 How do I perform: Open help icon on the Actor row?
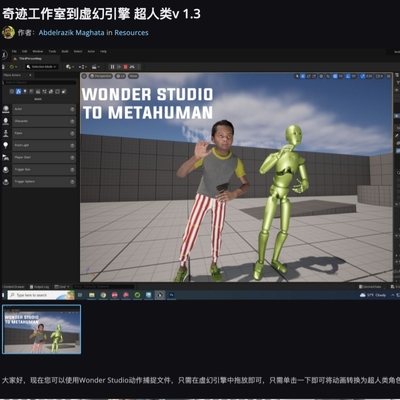tap(72, 109)
